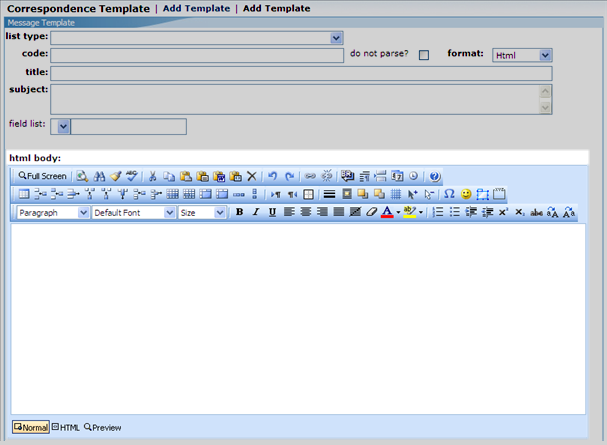The image size is (607, 445).
Task: Click the print preview magnifier icon
Action: pyautogui.click(x=82, y=176)
